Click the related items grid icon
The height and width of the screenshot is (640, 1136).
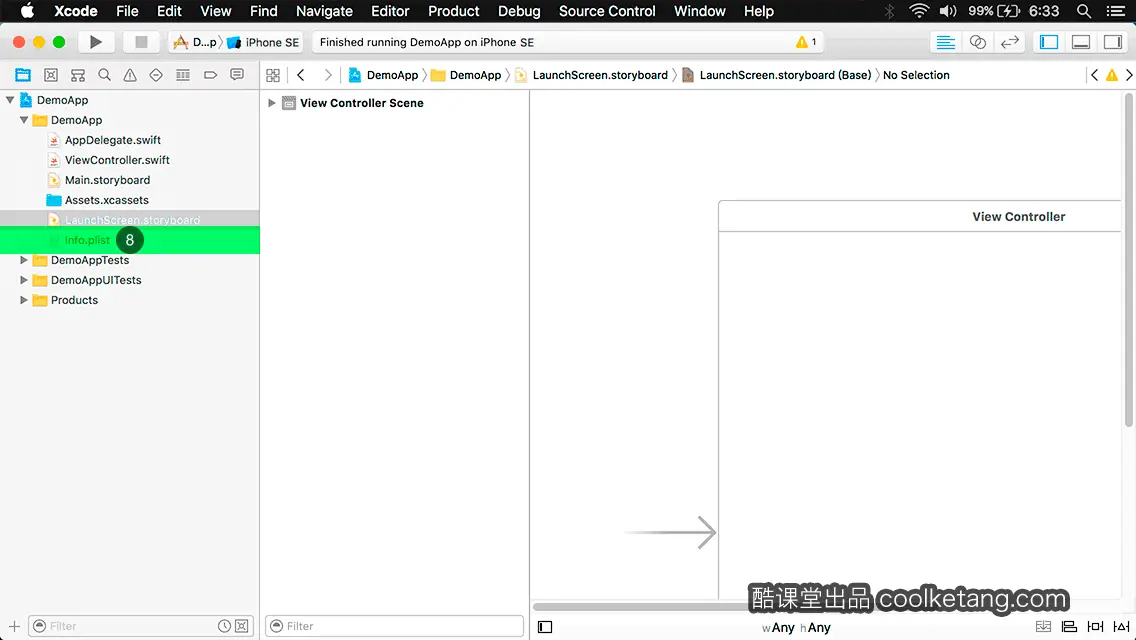click(273, 75)
